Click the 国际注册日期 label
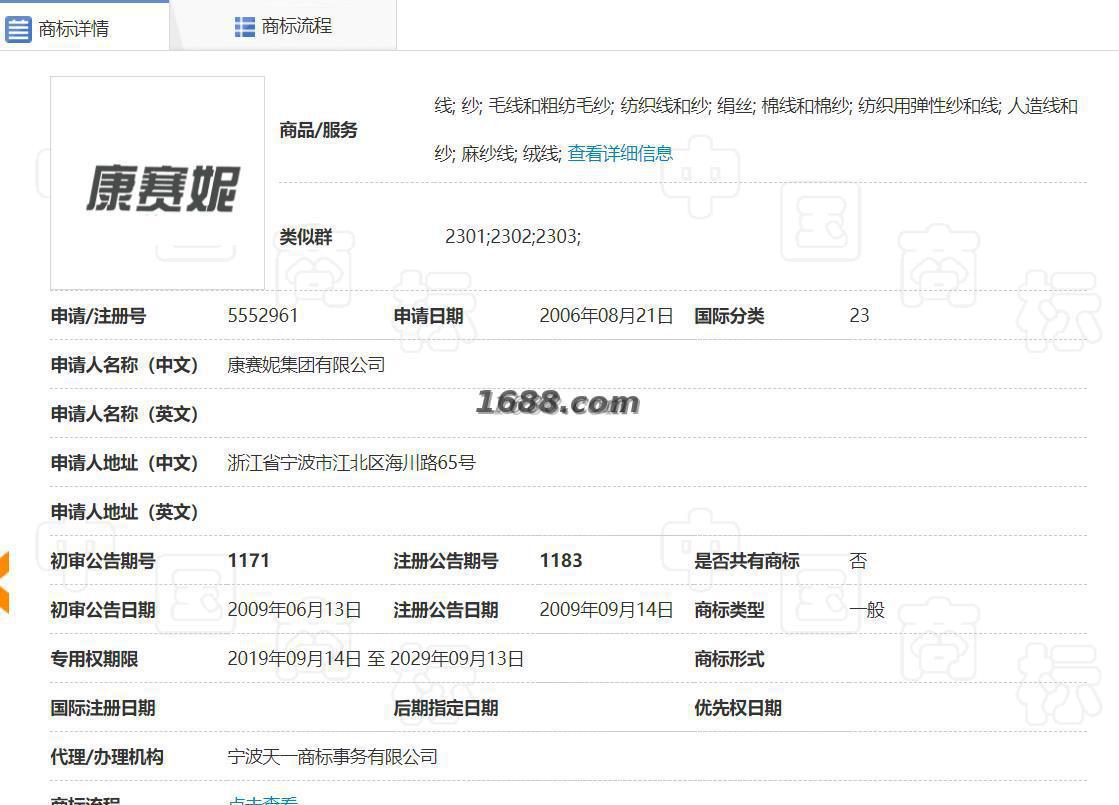 coord(103,708)
